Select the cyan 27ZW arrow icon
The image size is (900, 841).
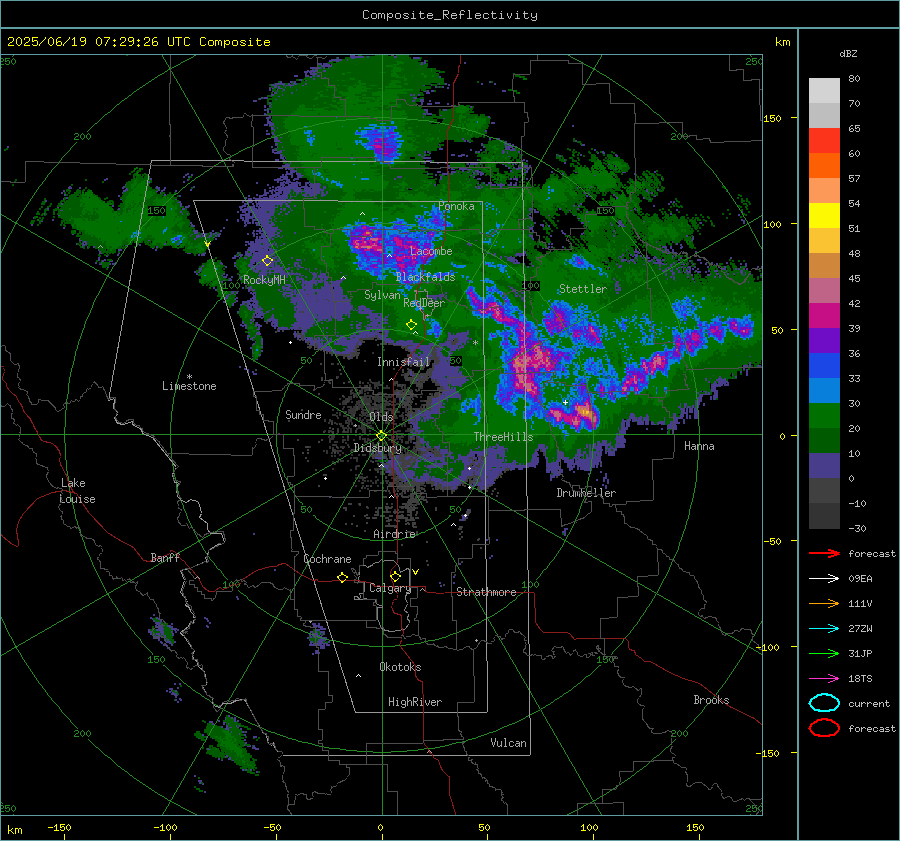[x=824, y=629]
